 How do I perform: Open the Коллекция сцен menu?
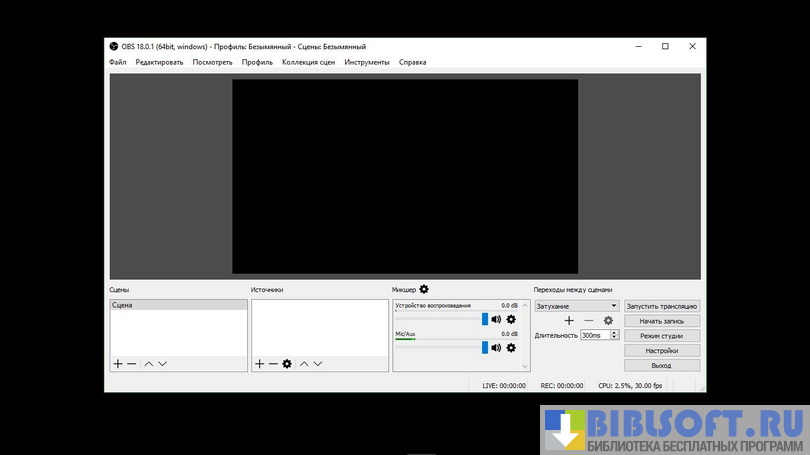pos(308,62)
